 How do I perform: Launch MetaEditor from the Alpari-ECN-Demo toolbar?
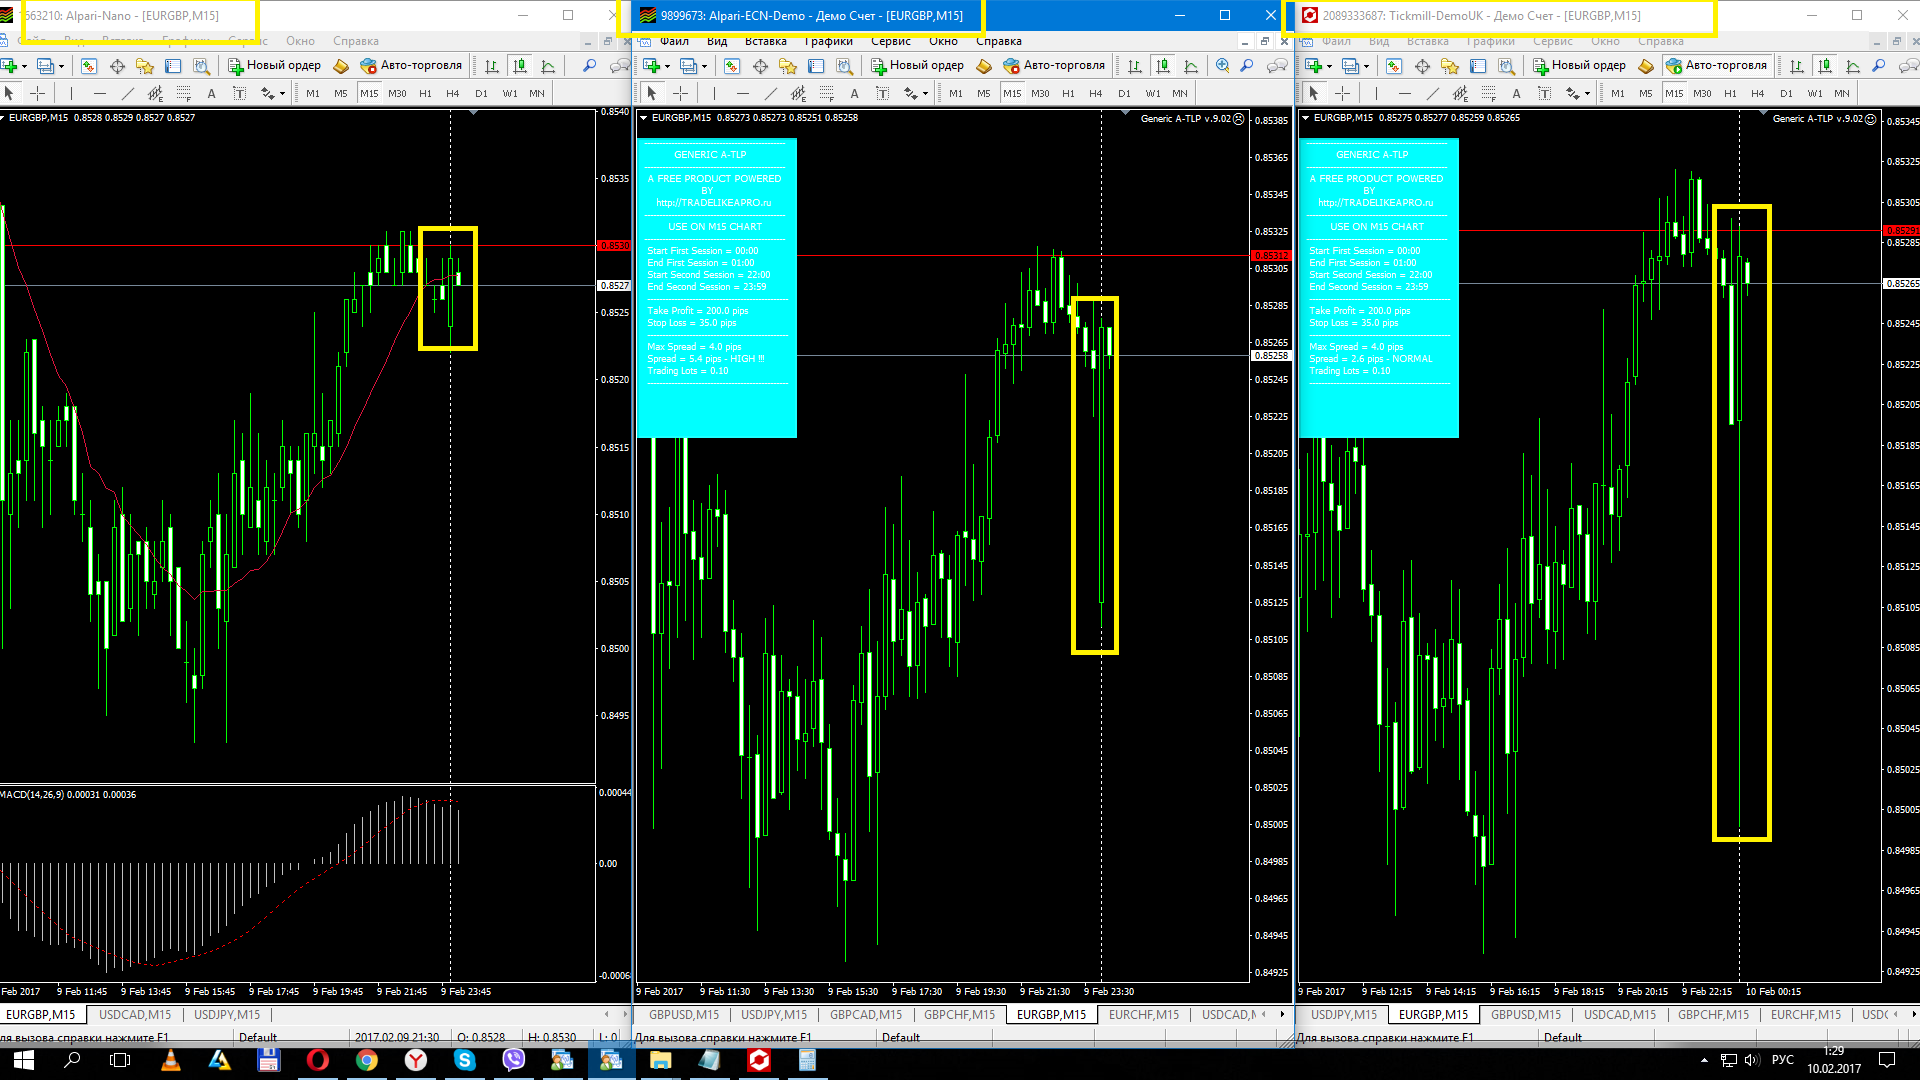(984, 66)
